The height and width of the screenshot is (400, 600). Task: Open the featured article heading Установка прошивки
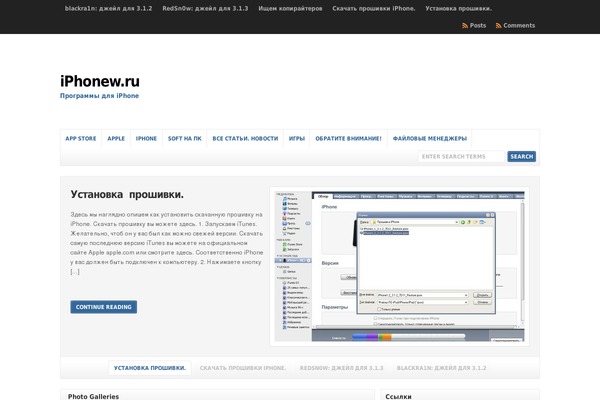click(127, 194)
